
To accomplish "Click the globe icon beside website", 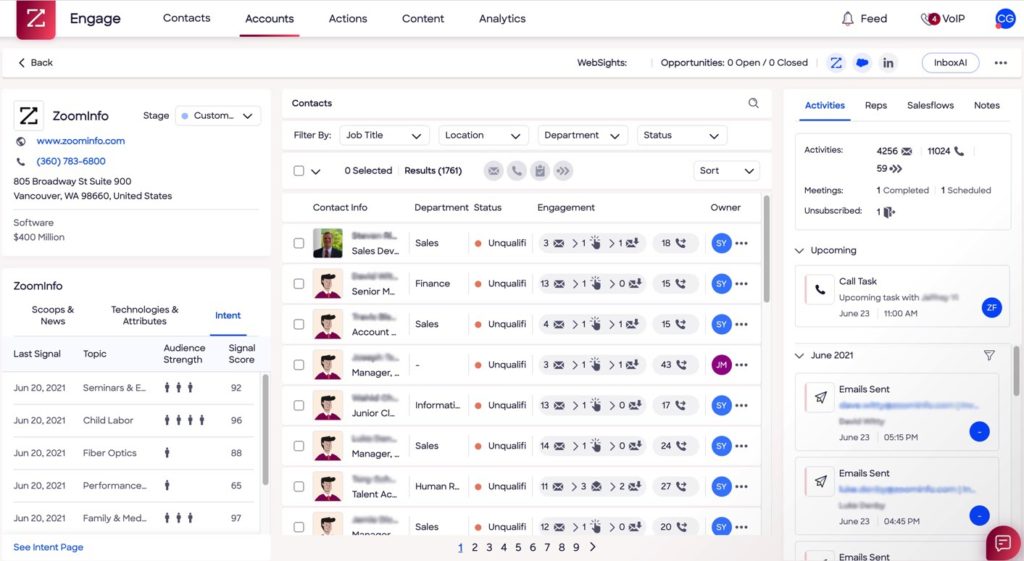I will point(21,141).
